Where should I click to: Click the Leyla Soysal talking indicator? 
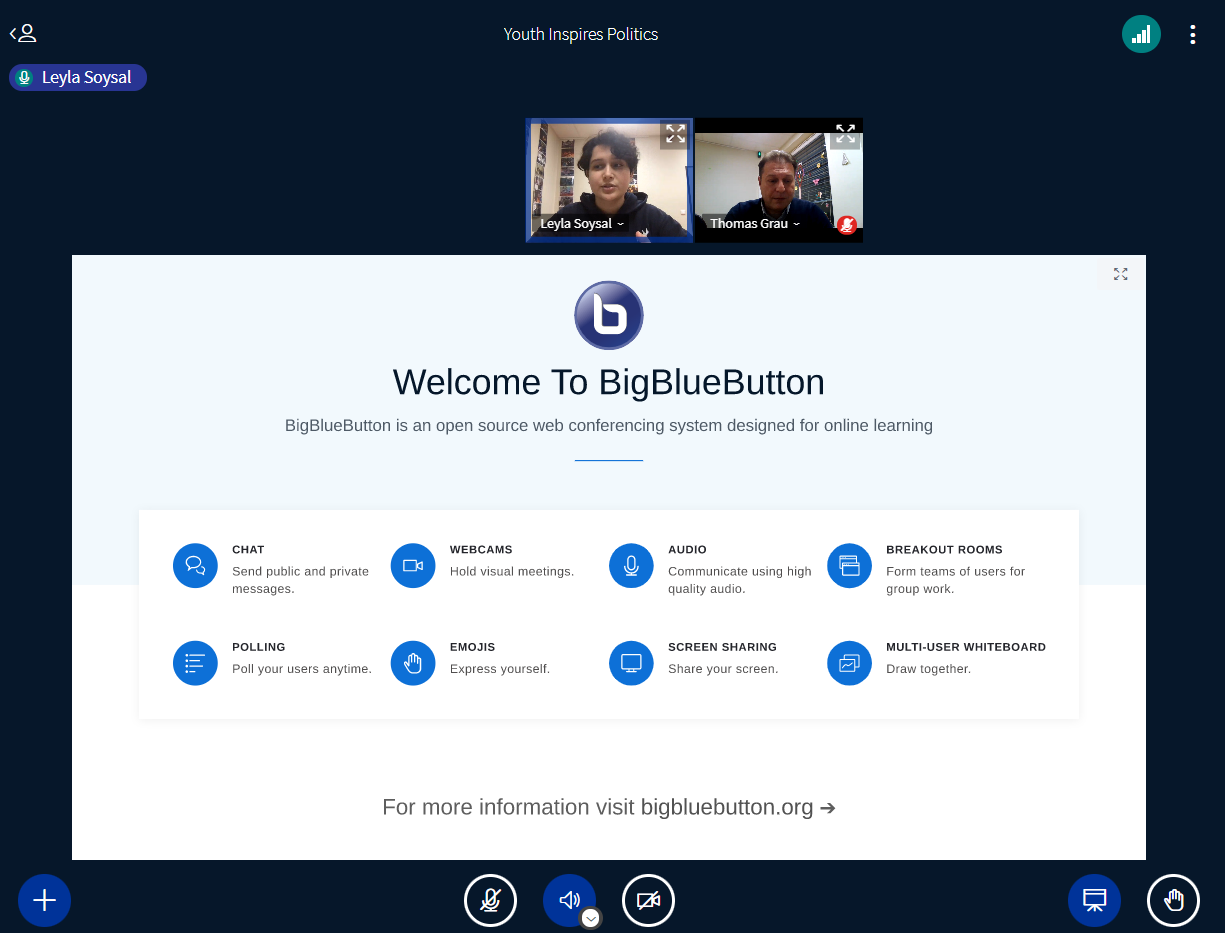(78, 78)
